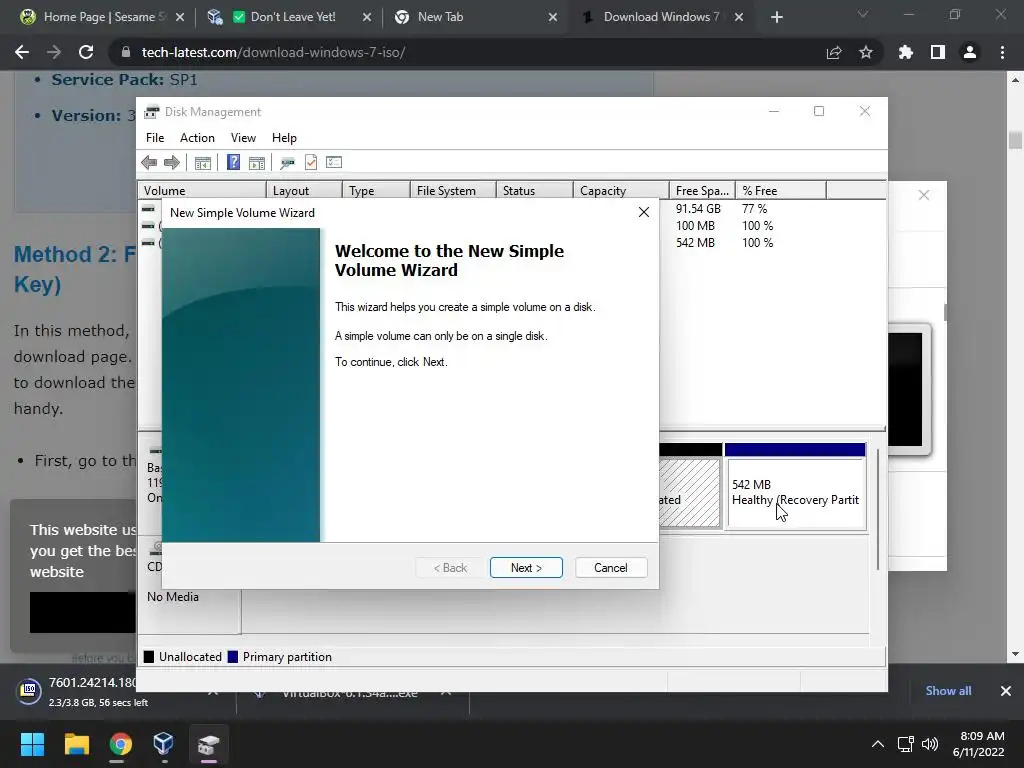
Task: Click No Media CD-ROM entry
Action: pyautogui.click(x=173, y=597)
